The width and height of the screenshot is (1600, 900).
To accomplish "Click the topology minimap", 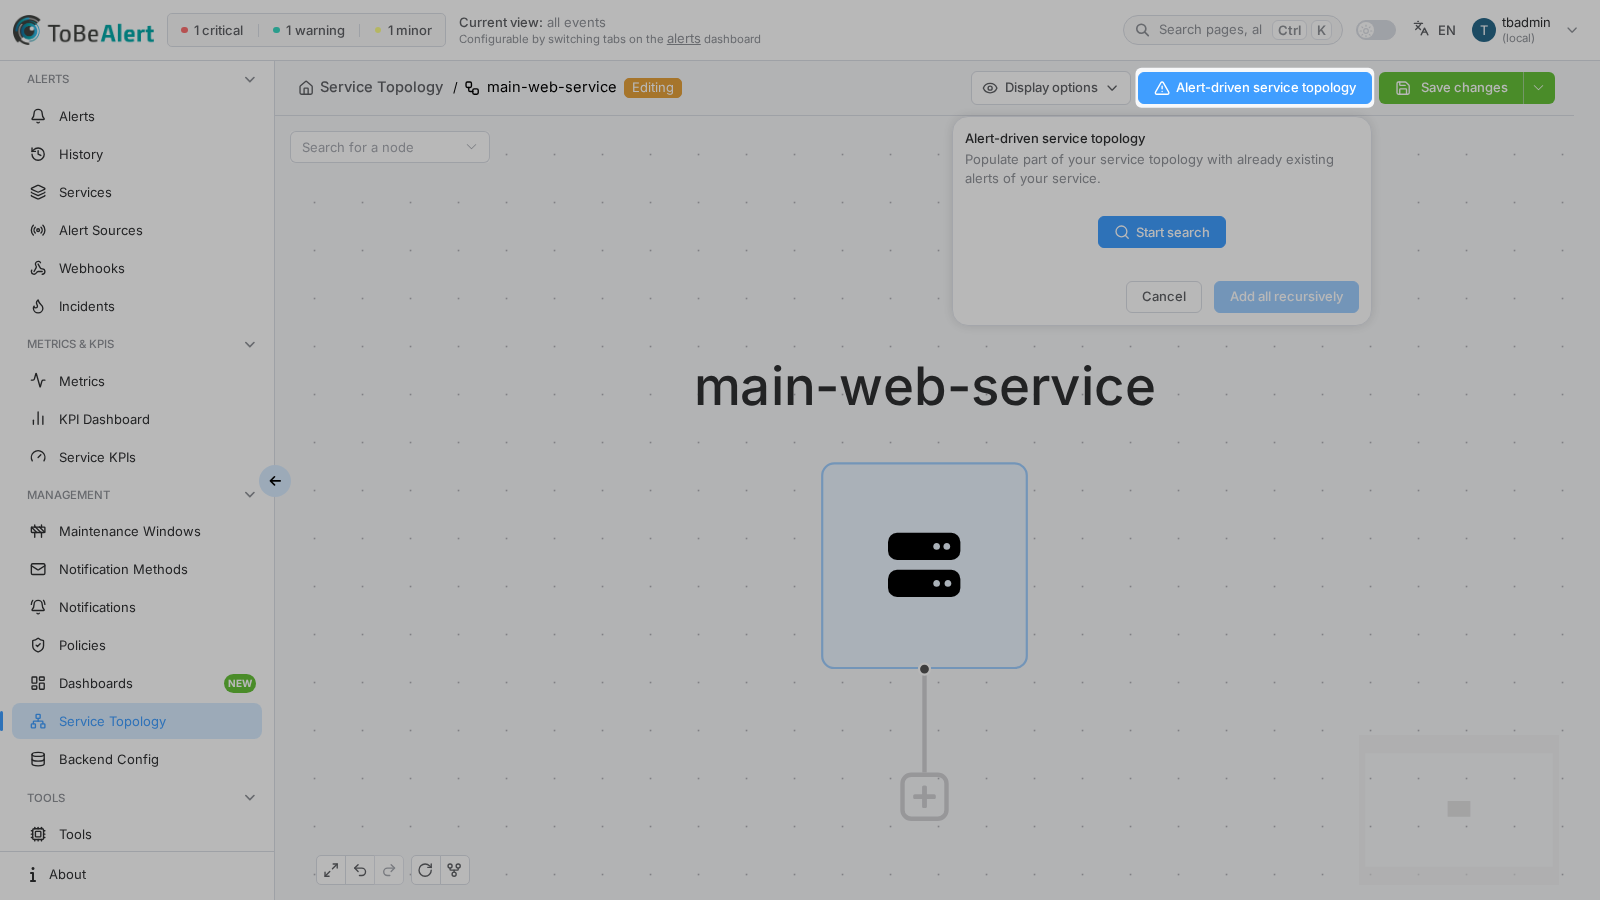I will (x=1459, y=809).
